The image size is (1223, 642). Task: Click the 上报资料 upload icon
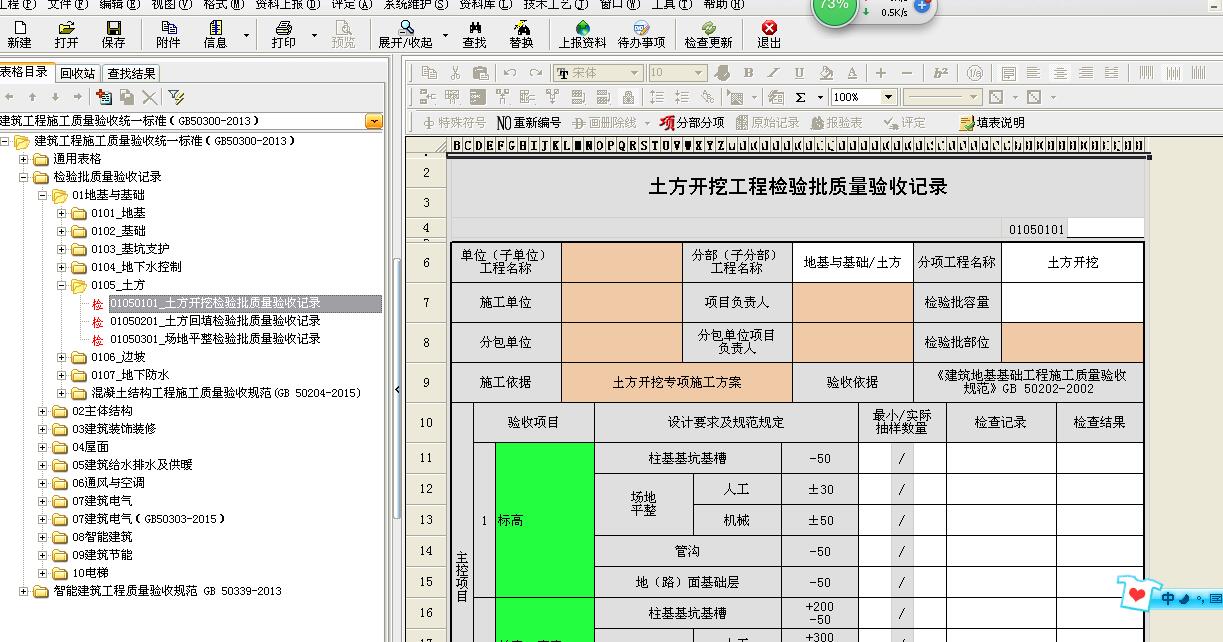coord(582,34)
